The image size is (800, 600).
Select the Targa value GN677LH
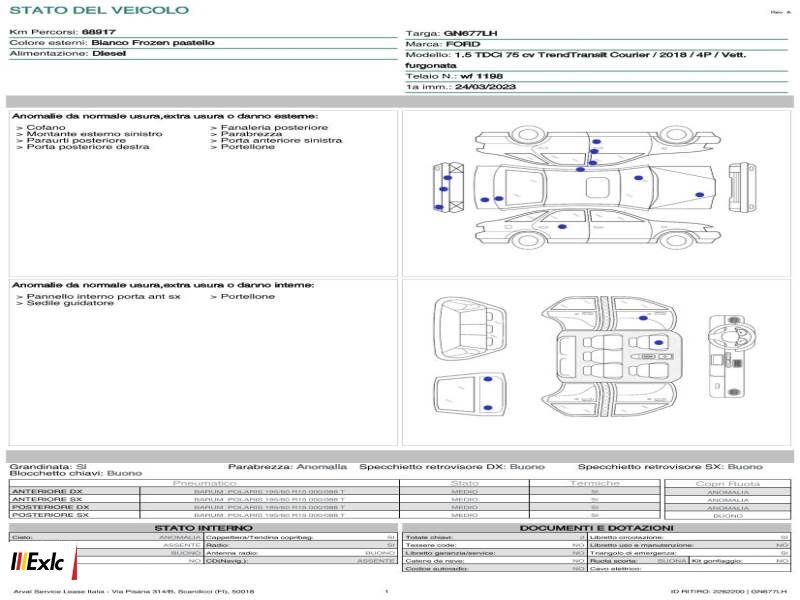(x=470, y=34)
